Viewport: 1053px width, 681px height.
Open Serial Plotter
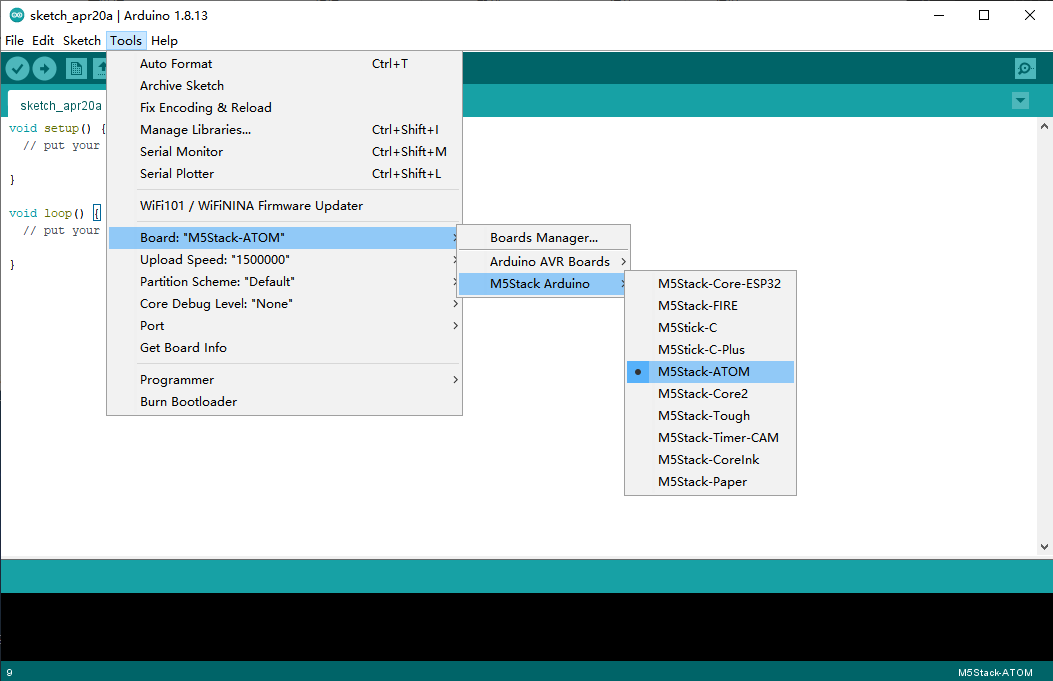tap(285, 173)
